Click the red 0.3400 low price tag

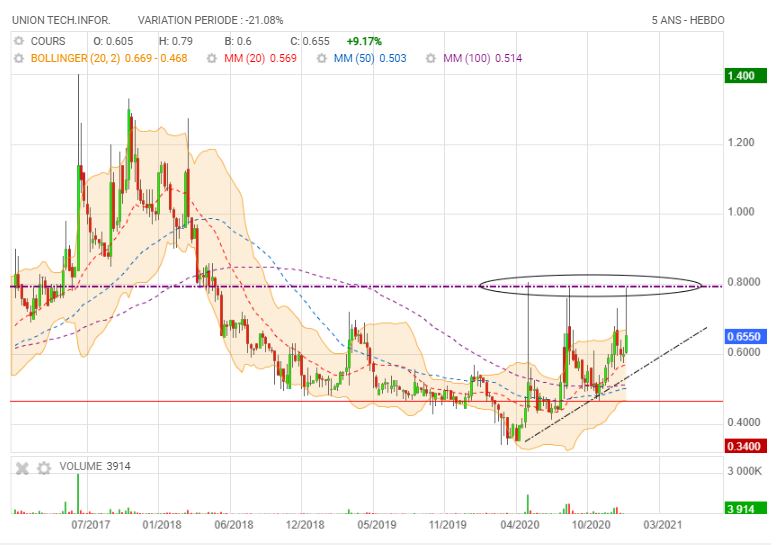746,446
